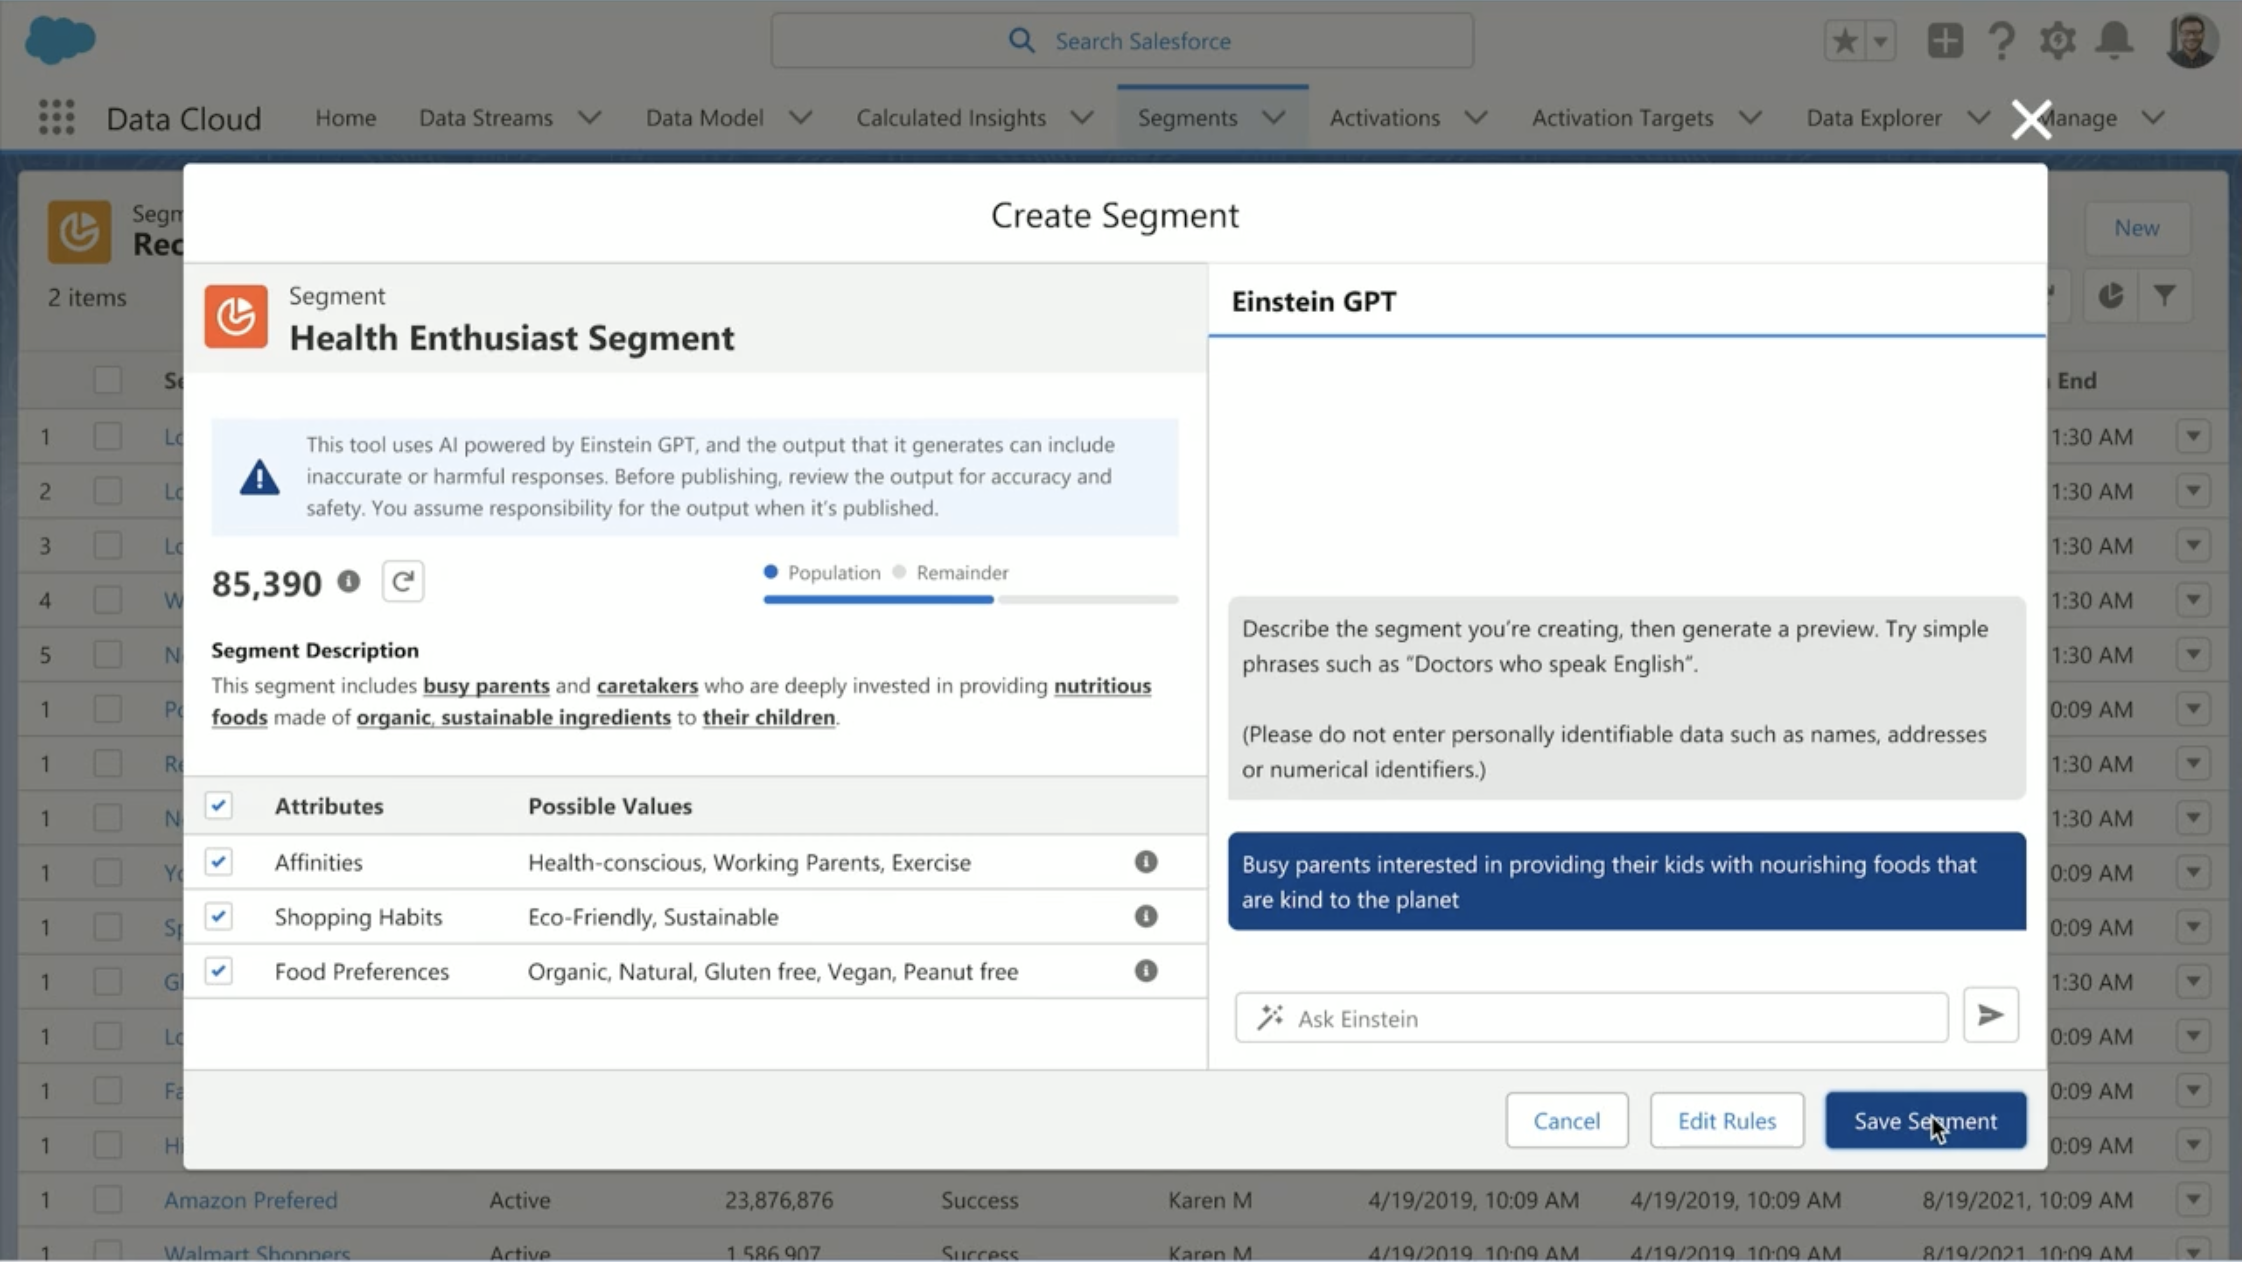Image resolution: width=2242 pixels, height=1262 pixels.
Task: Expand the Data Streams tab chevron
Action: pos(590,117)
